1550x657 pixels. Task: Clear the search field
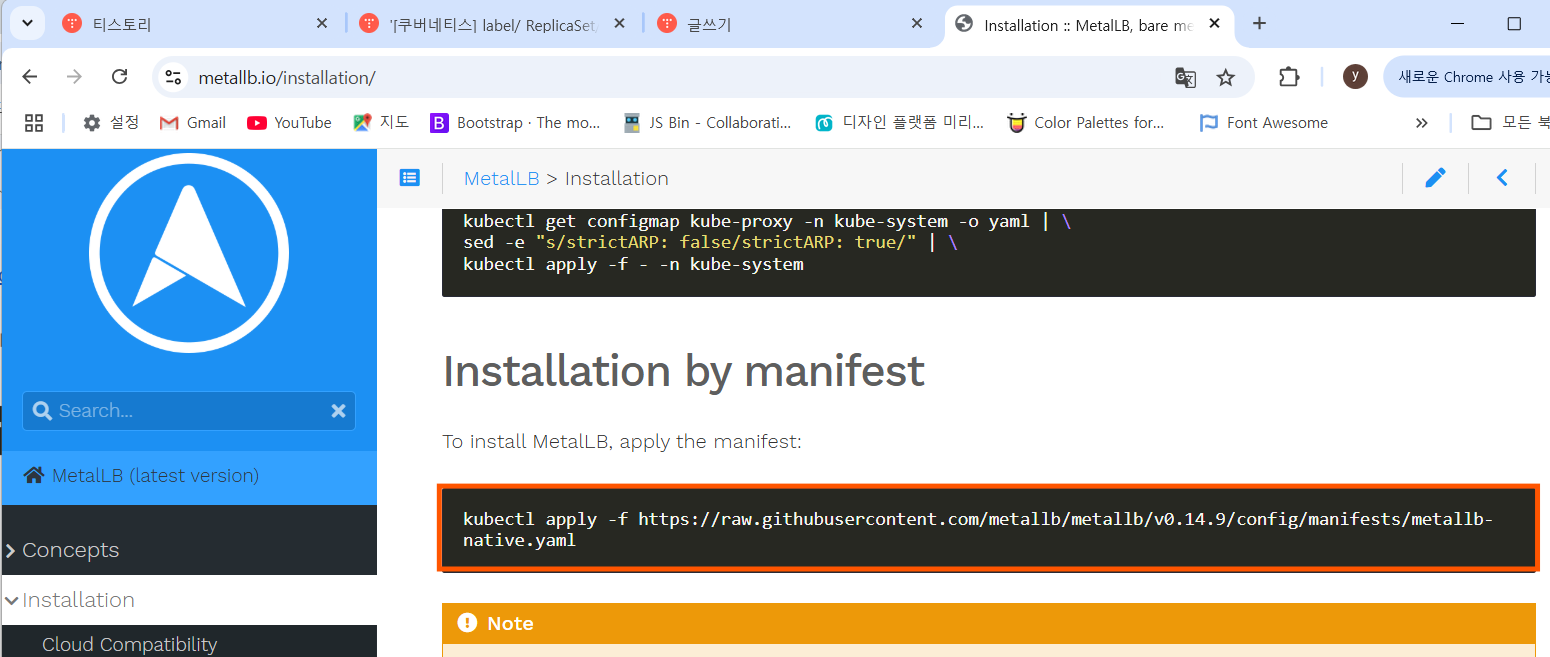(338, 411)
